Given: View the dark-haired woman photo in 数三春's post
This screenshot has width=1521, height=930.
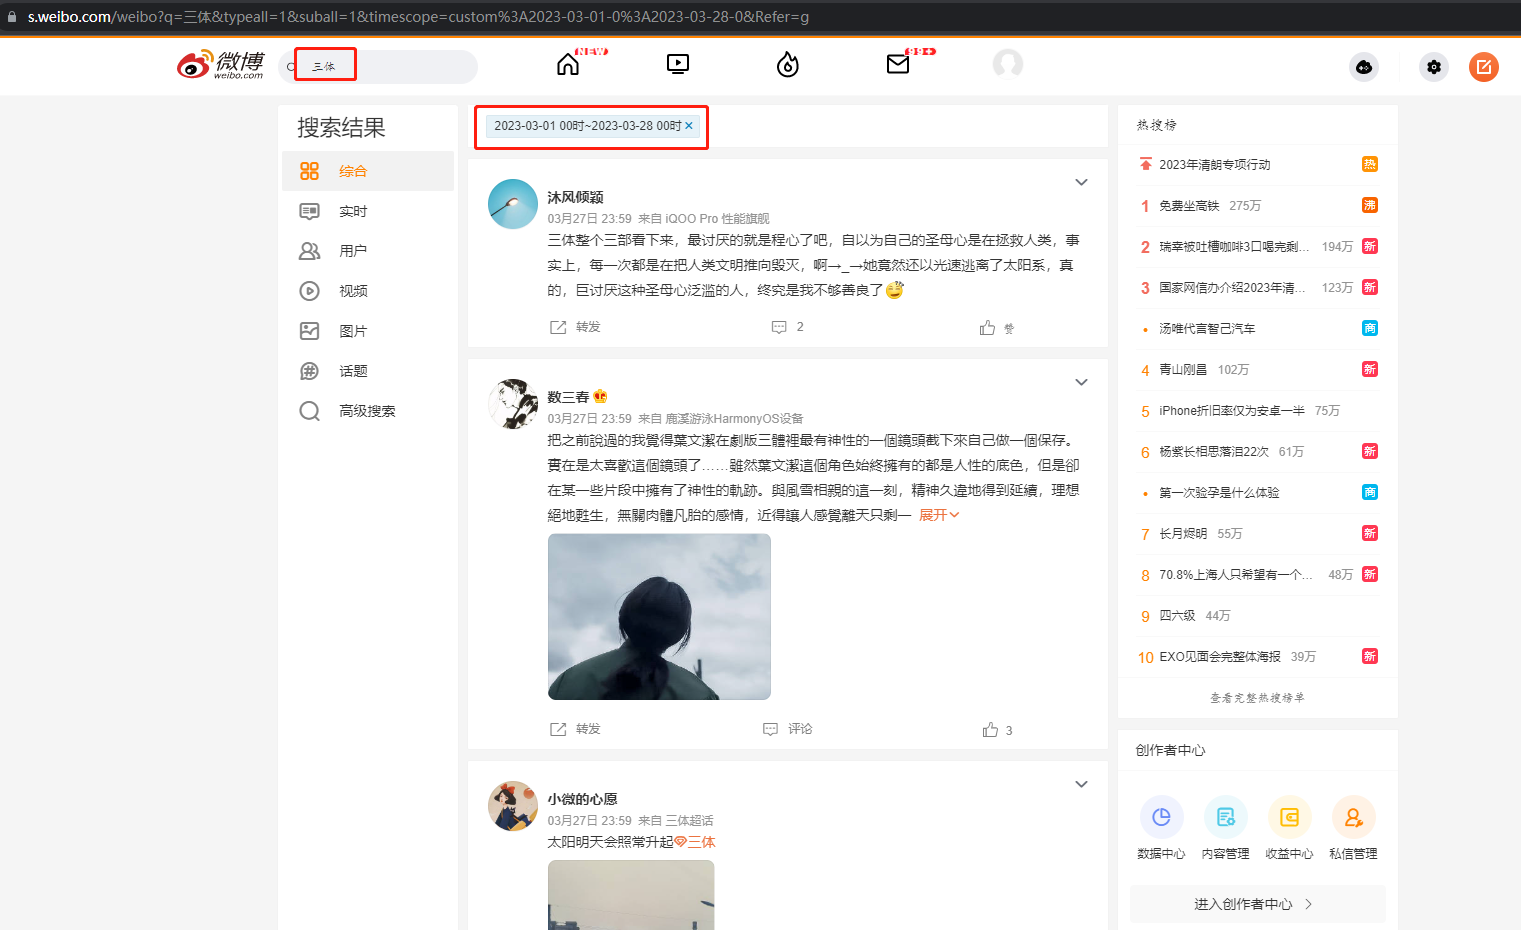Looking at the screenshot, I should (659, 617).
